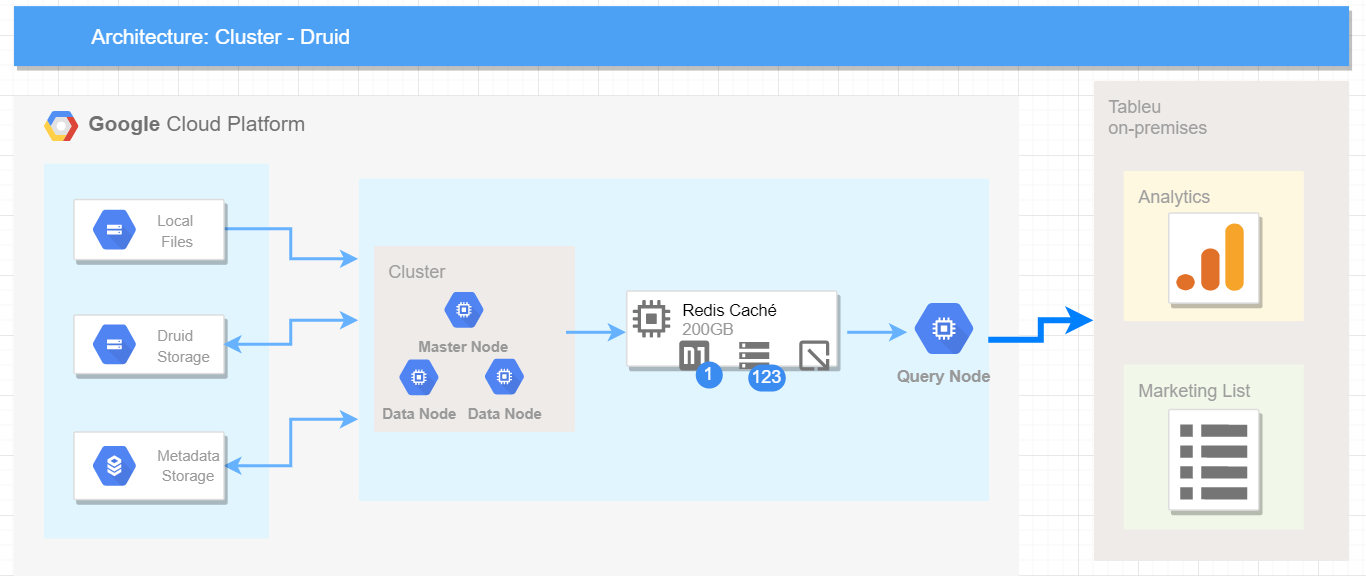Click the Cluster group heading
This screenshot has height=576, width=1366.
(x=417, y=272)
